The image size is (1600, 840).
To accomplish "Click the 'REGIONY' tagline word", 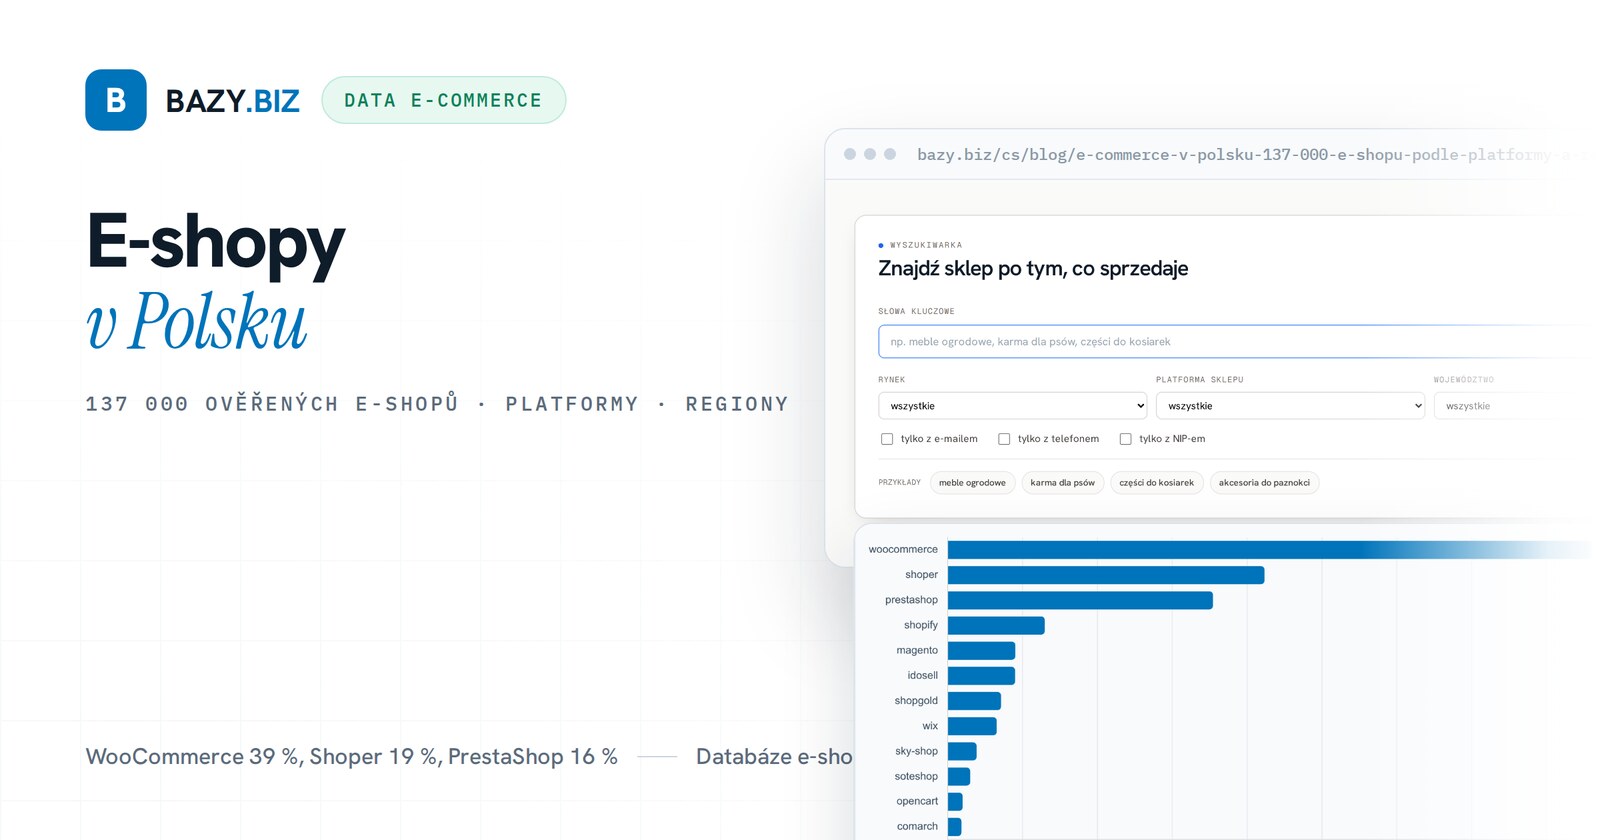I will pyautogui.click(x=737, y=404).
